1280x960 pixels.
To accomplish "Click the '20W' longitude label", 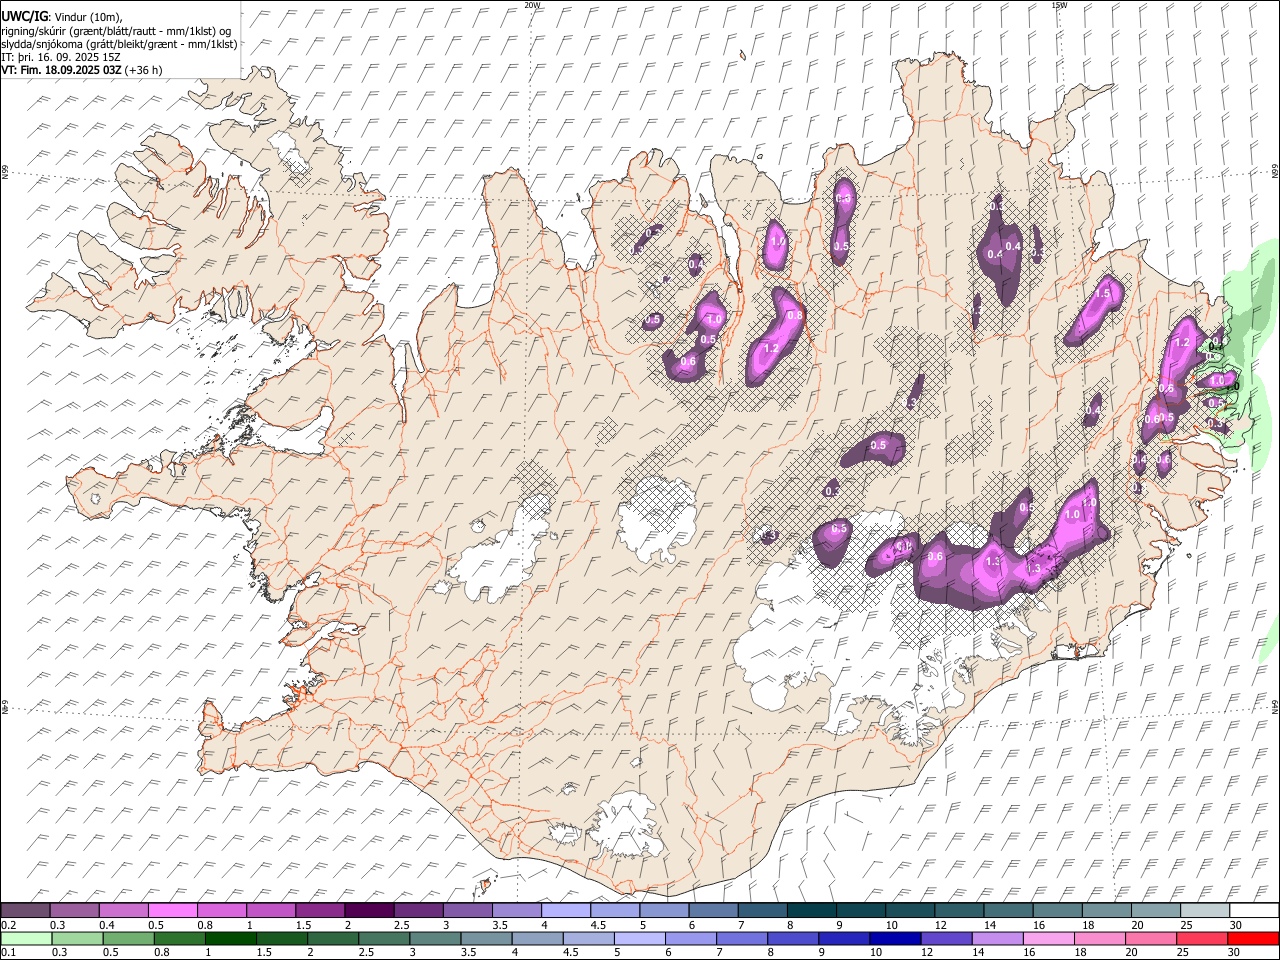I will coord(532,5).
